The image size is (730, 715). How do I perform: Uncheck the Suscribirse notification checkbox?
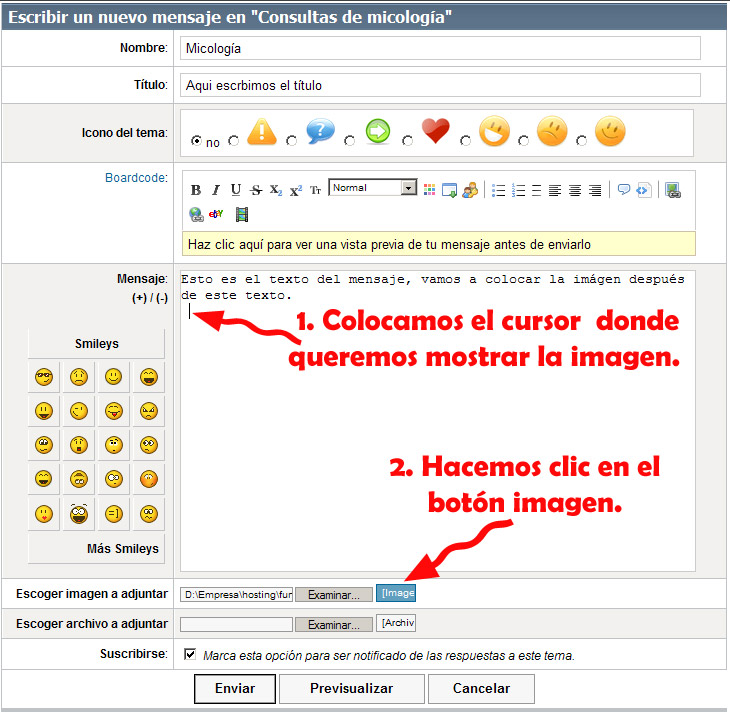(191, 654)
